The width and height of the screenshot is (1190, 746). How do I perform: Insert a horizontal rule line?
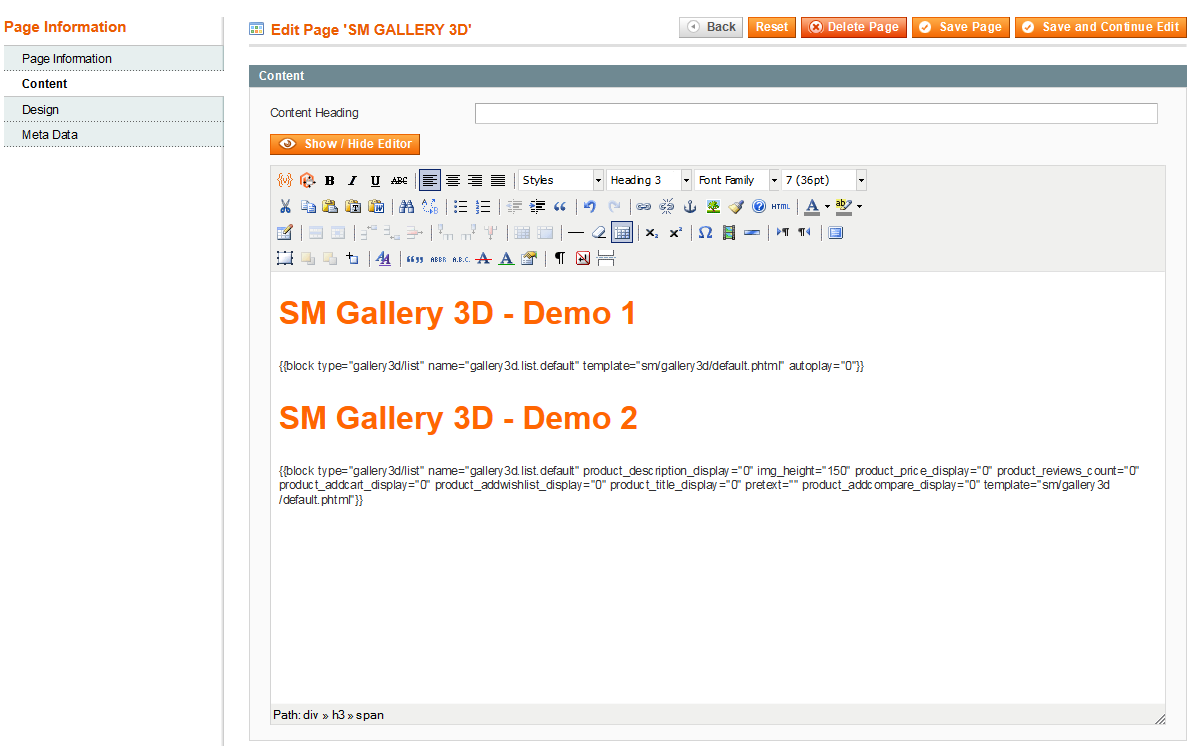point(576,233)
